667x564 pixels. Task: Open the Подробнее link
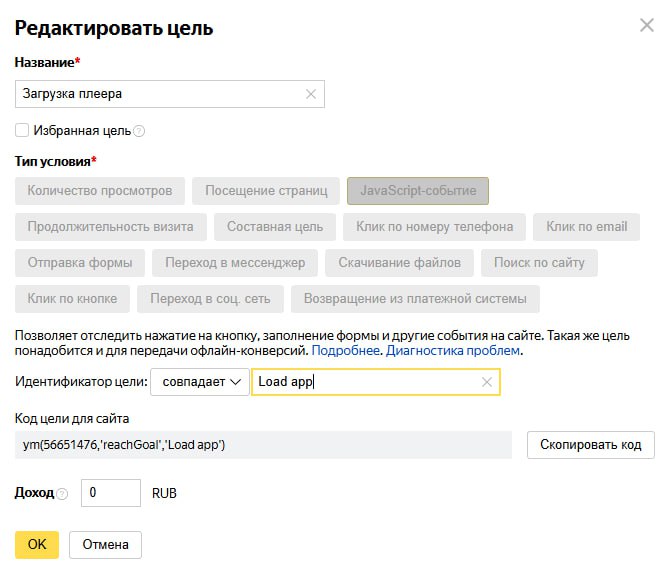click(346, 351)
